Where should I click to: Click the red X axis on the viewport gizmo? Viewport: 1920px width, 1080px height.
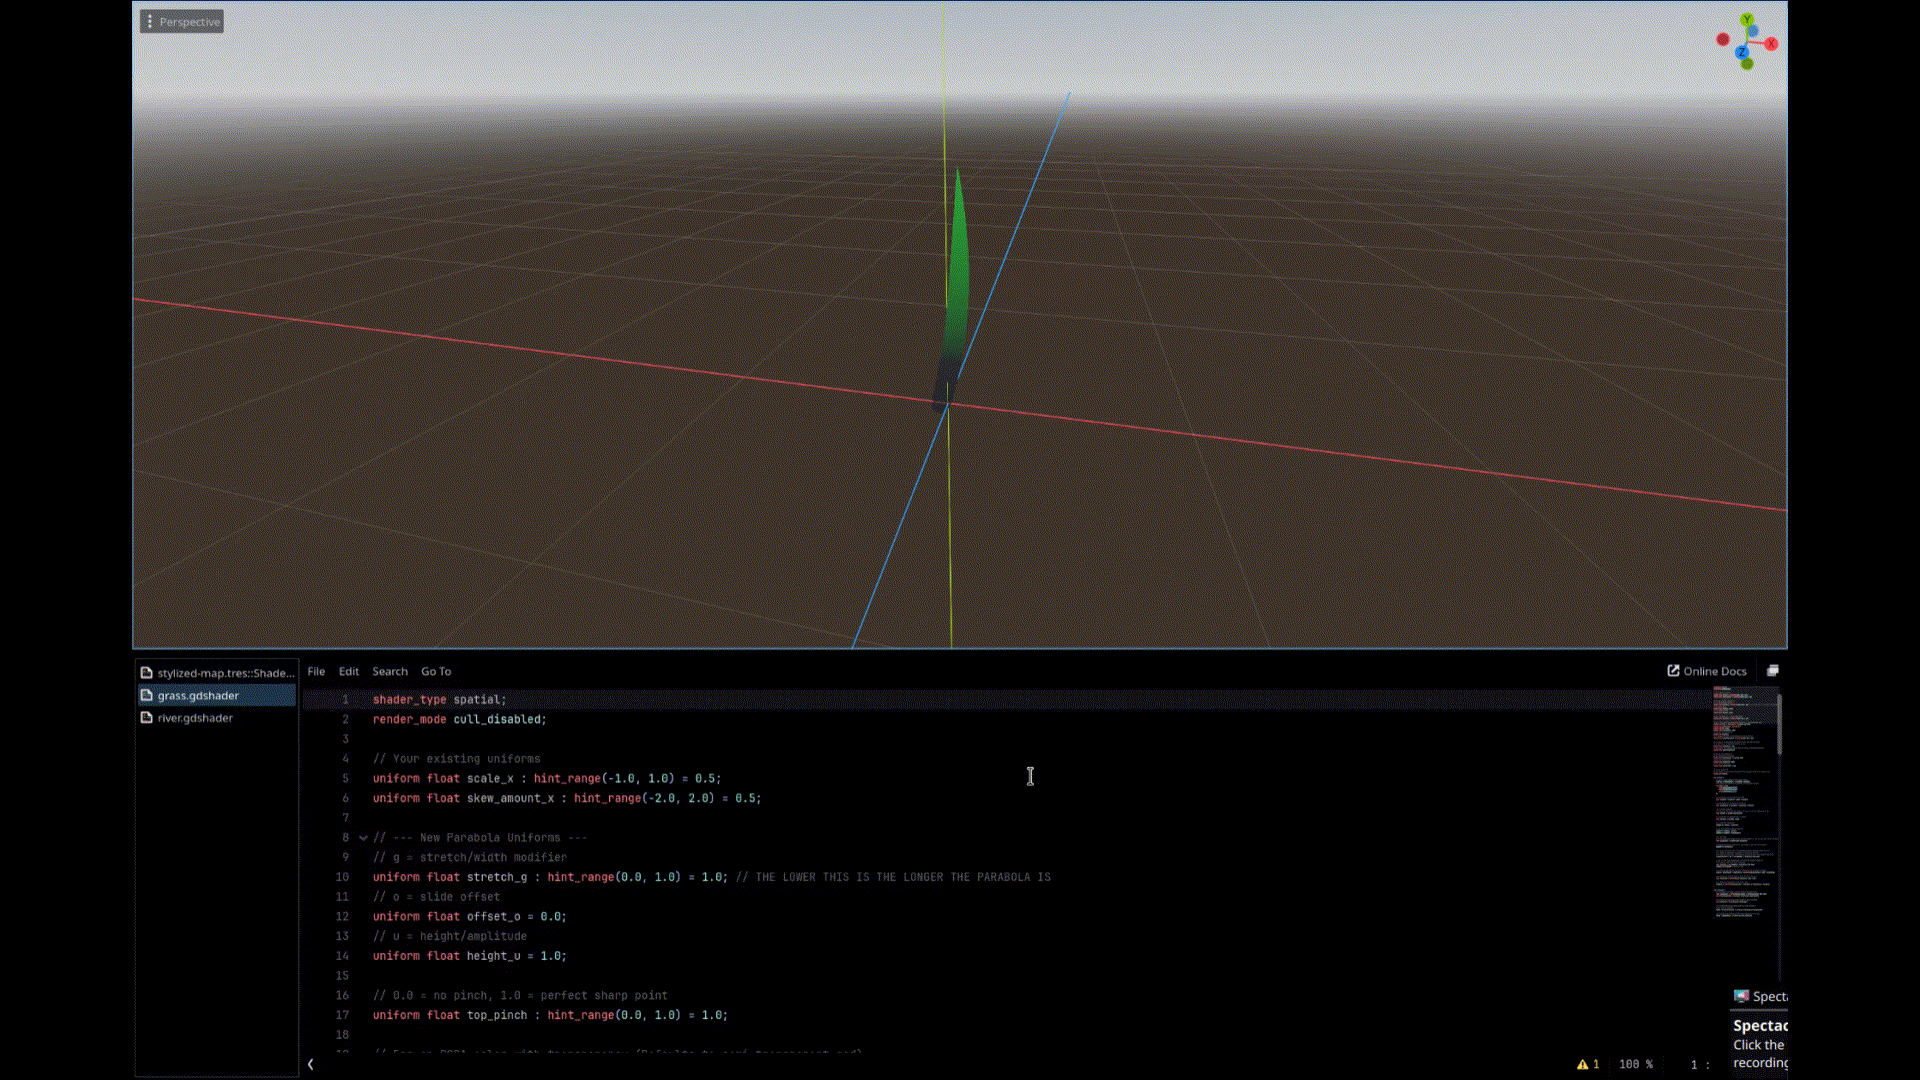coord(1770,43)
